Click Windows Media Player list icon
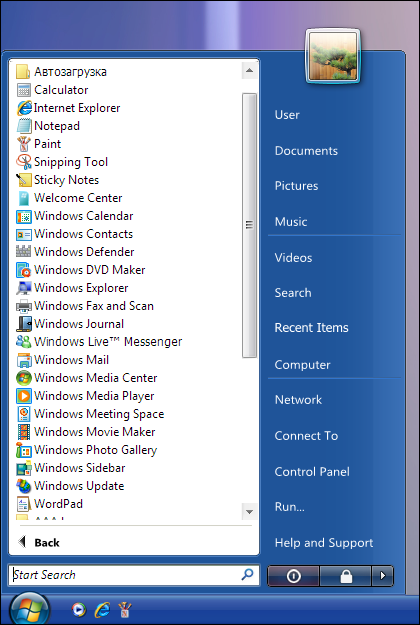Screen dimensions: 420x625 tap(24, 396)
